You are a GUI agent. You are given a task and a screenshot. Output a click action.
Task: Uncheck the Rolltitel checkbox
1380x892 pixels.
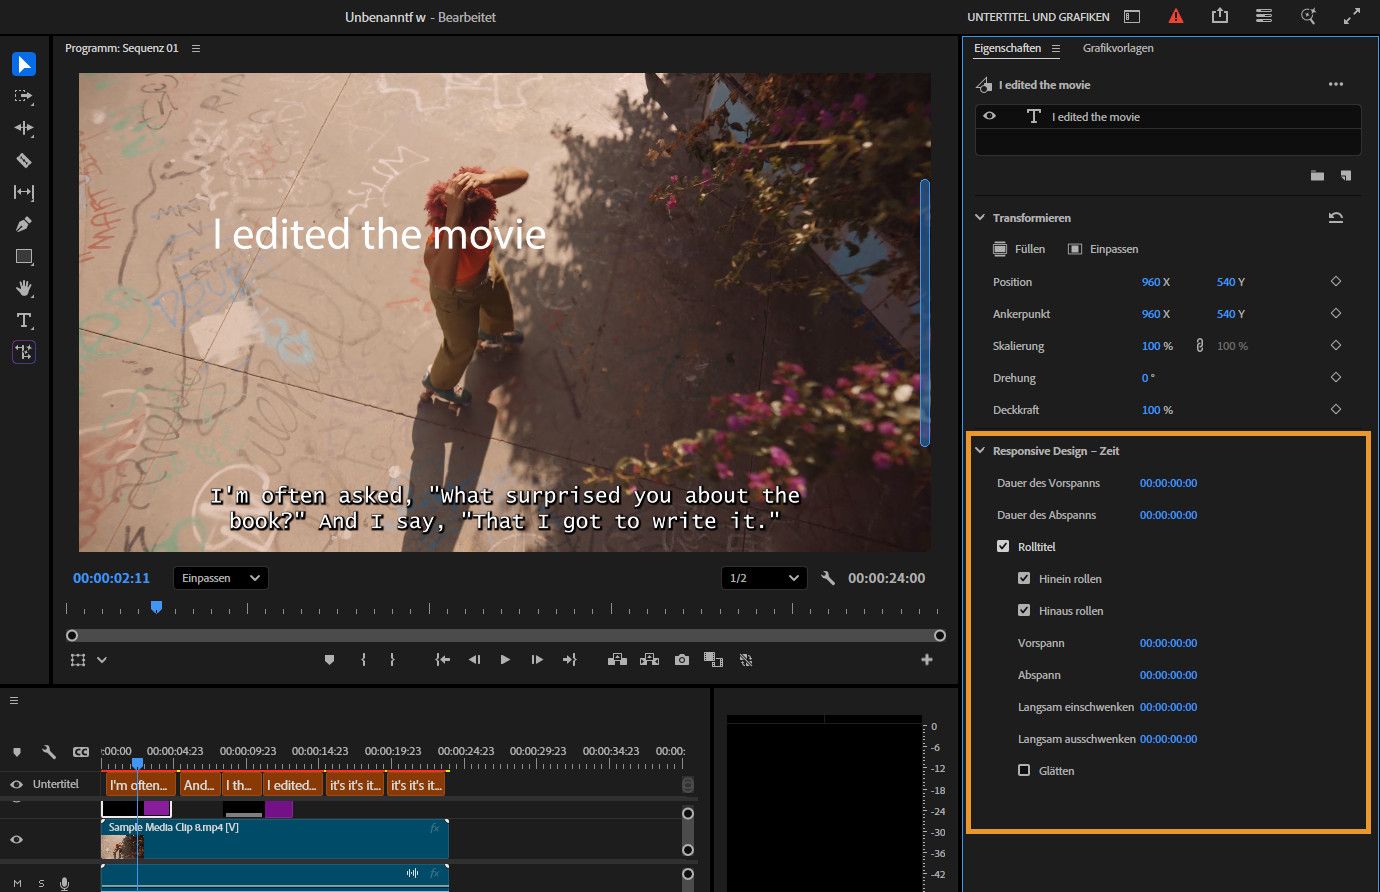pos(1003,547)
